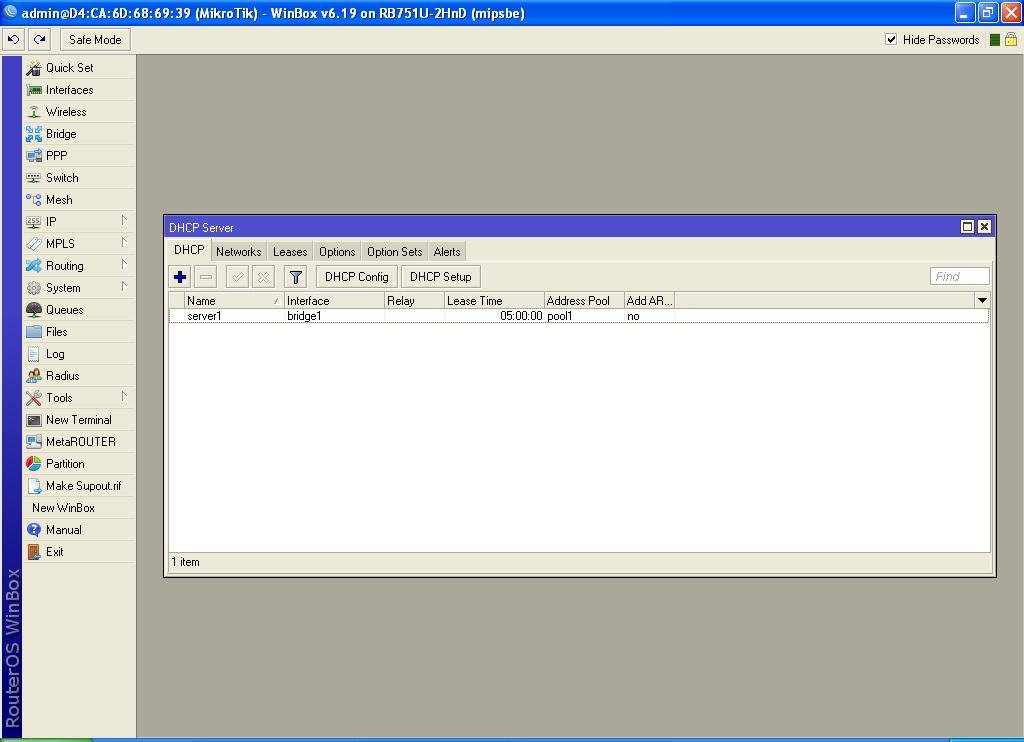Enable the selected DHCP server with check icon
This screenshot has height=742, width=1024.
(237, 277)
